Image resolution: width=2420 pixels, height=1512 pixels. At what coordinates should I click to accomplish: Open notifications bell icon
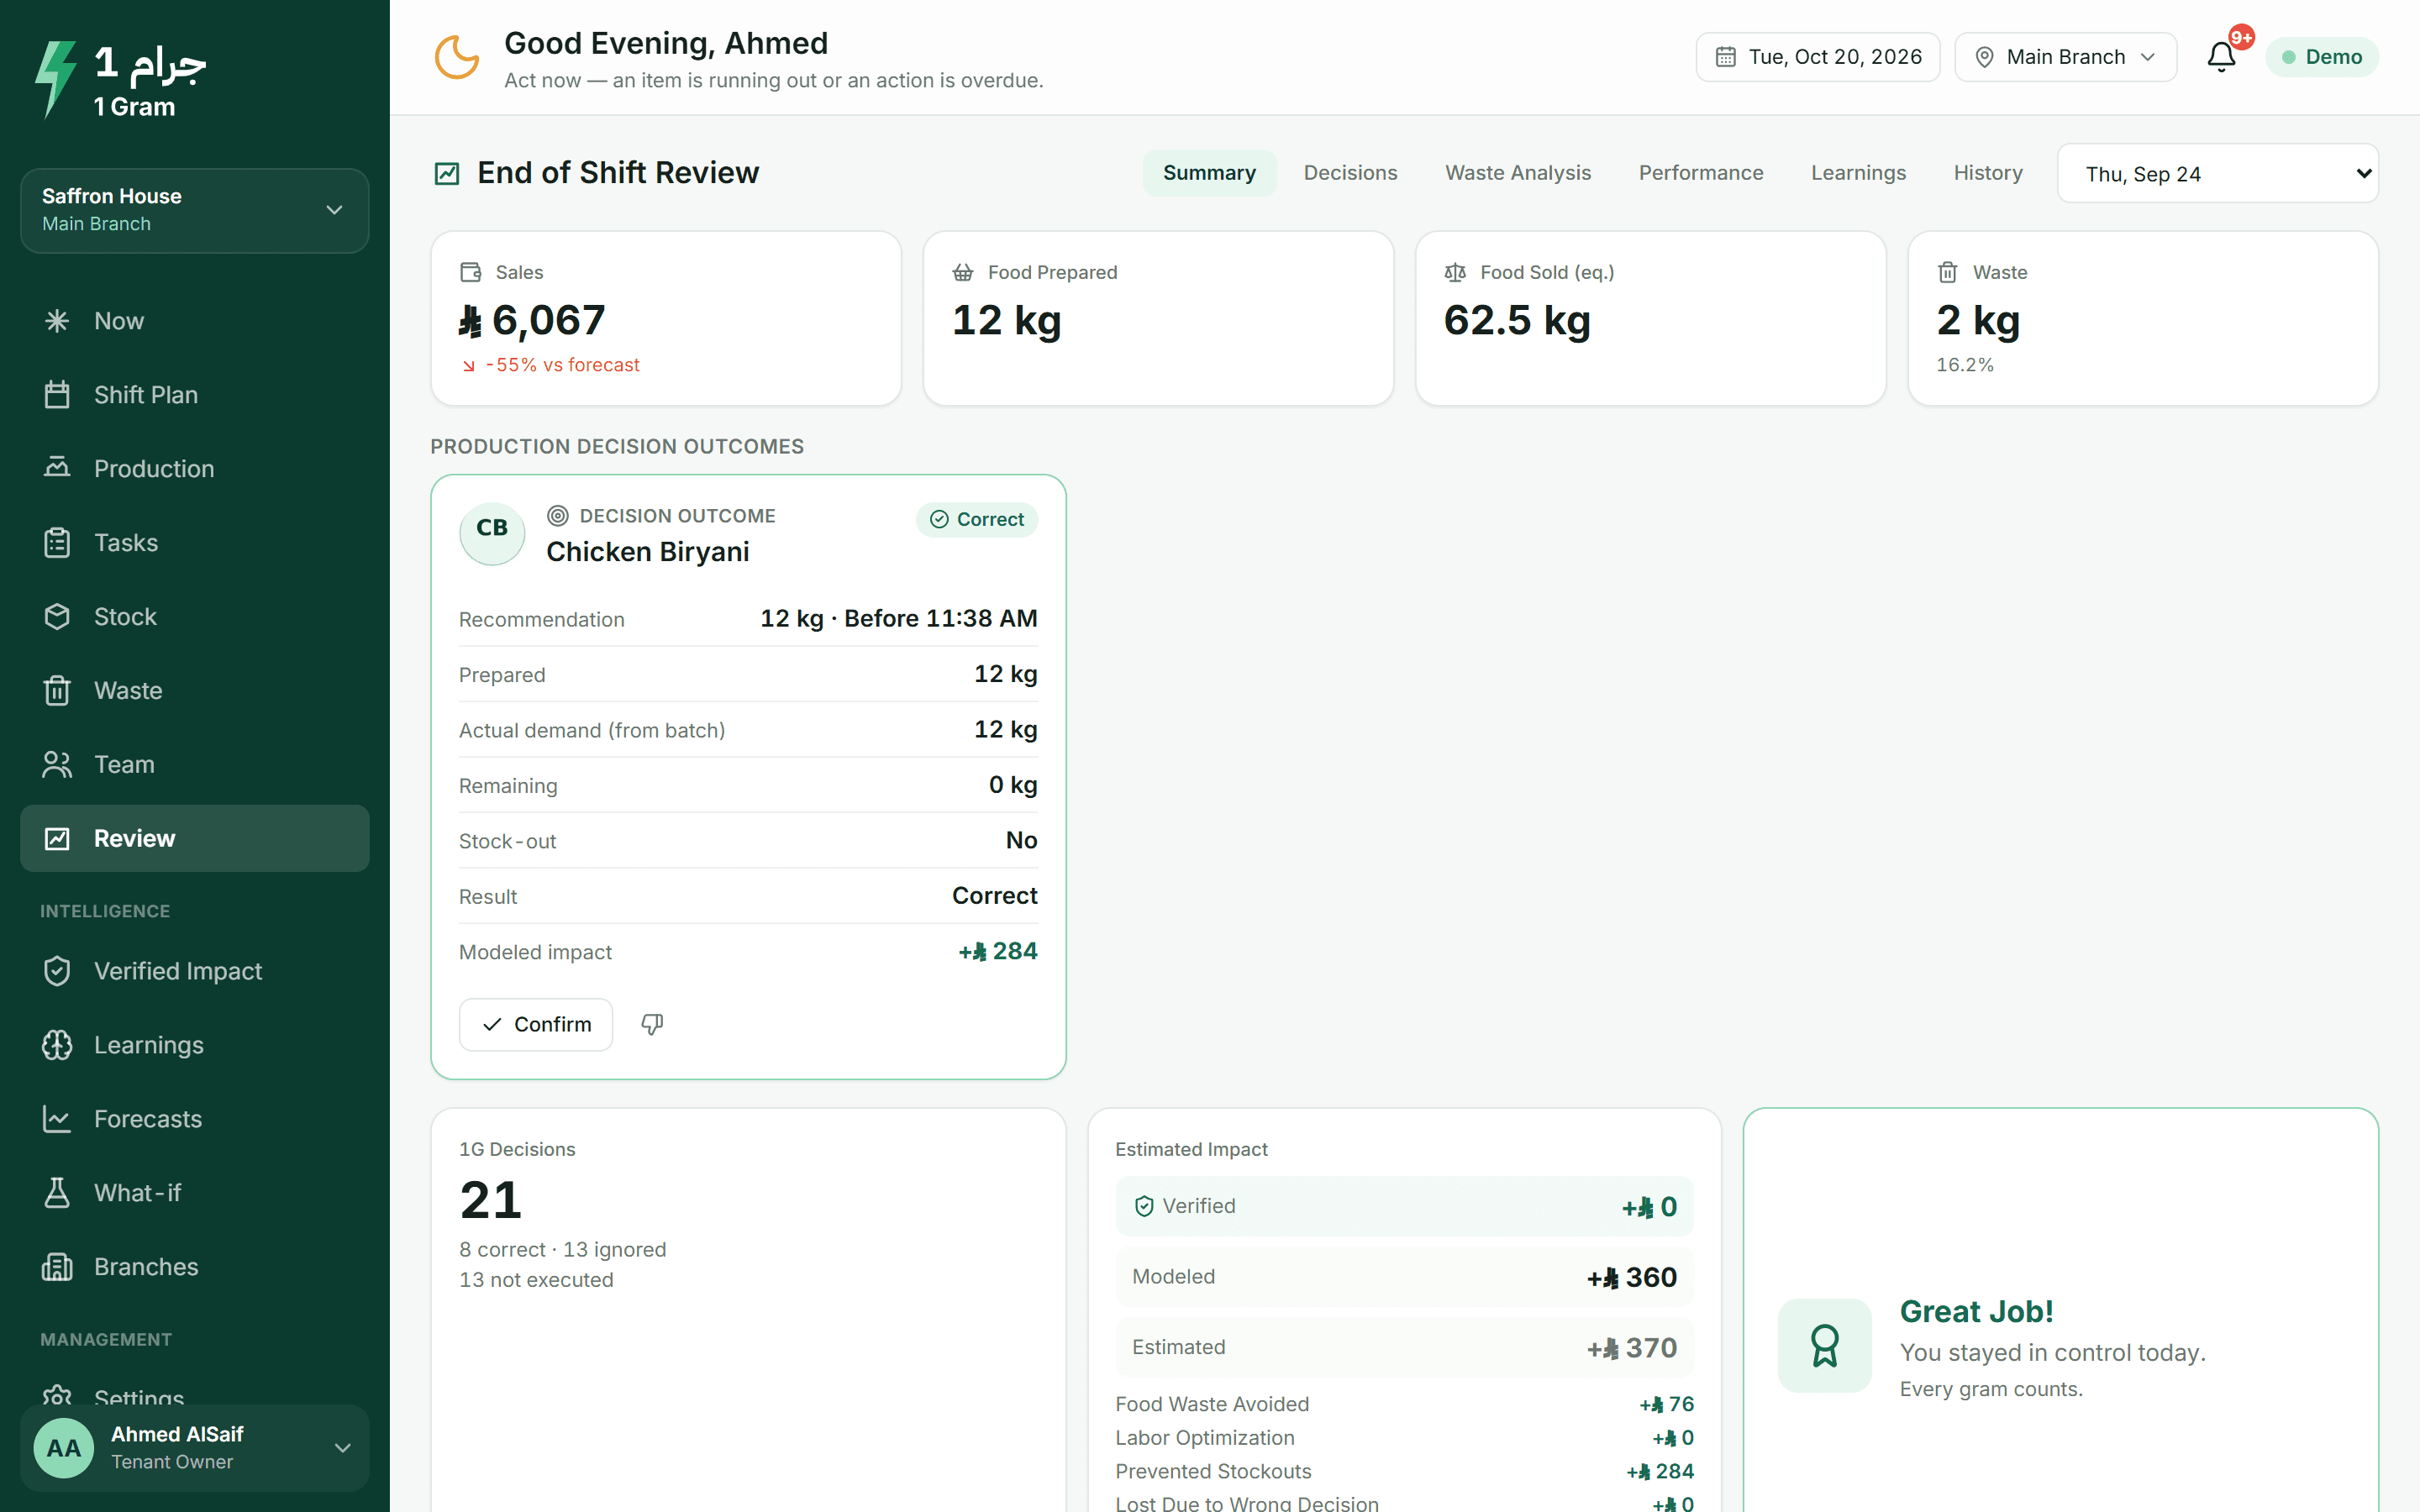point(2221,57)
